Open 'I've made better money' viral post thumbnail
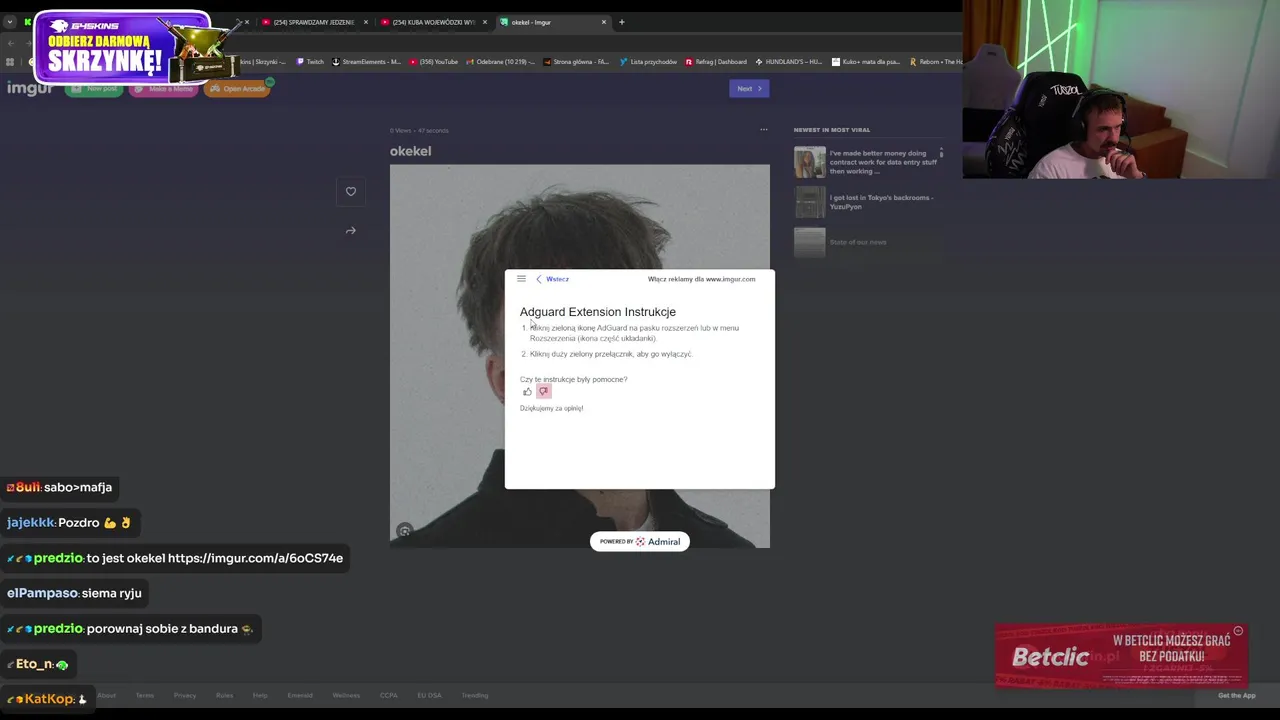 pos(810,162)
